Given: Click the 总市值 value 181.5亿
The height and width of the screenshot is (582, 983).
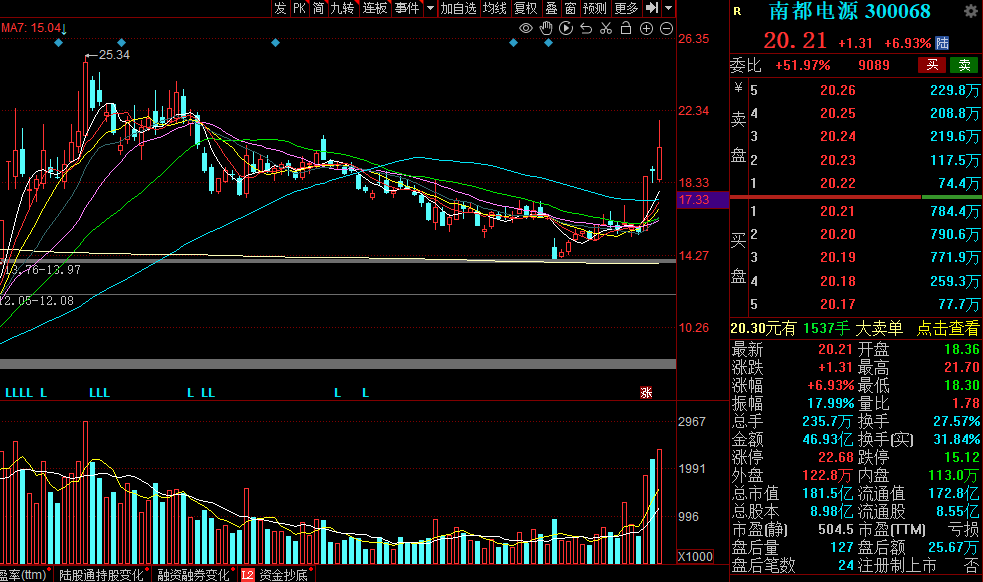Looking at the screenshot, I should pos(828,494).
